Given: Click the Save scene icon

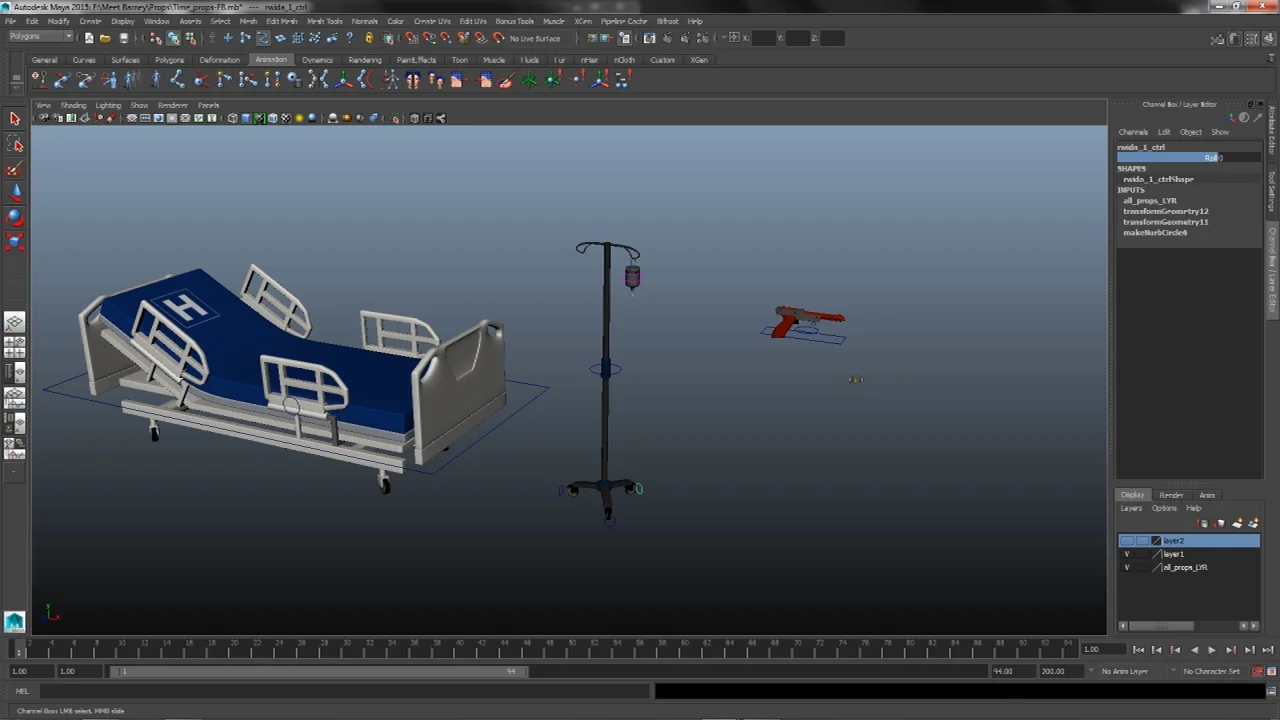Looking at the screenshot, I should [x=123, y=38].
